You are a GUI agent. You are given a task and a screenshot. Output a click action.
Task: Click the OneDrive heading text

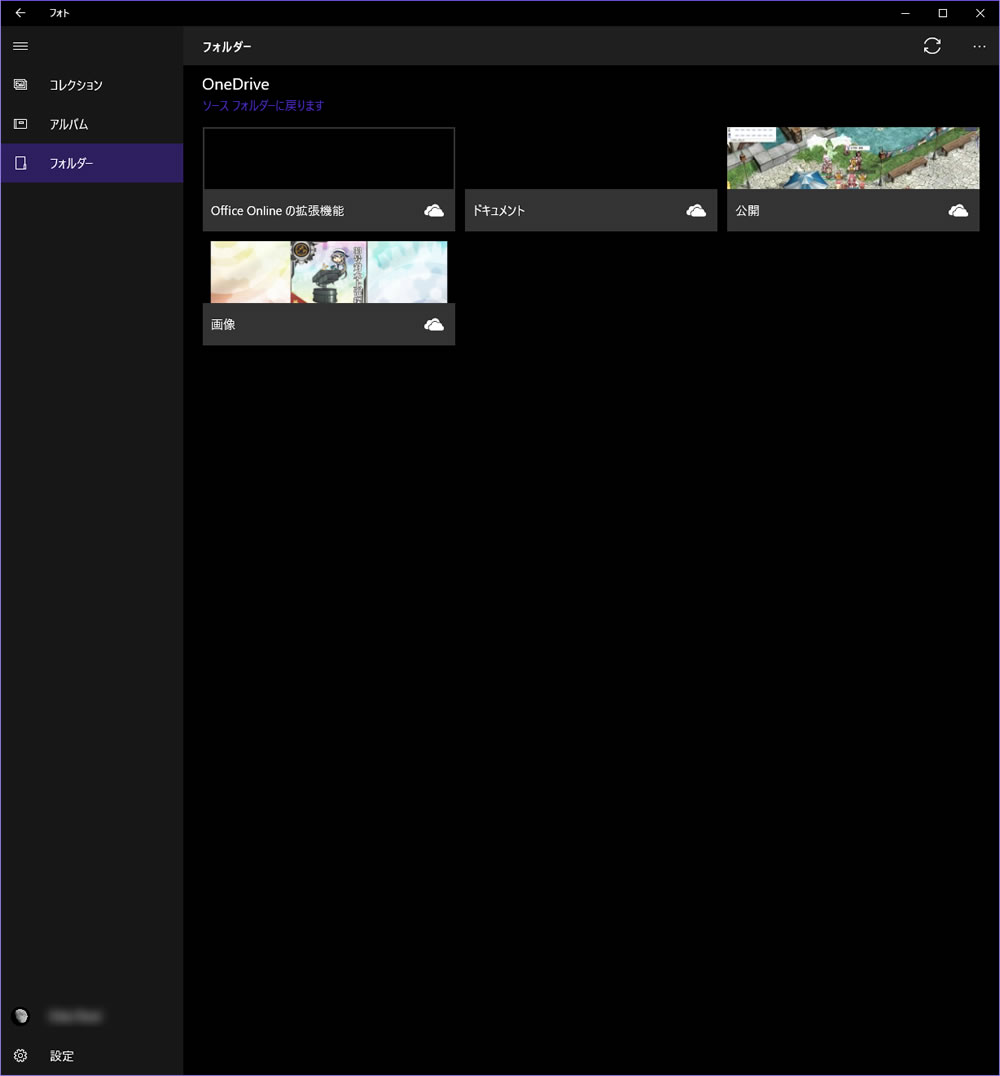pos(235,84)
